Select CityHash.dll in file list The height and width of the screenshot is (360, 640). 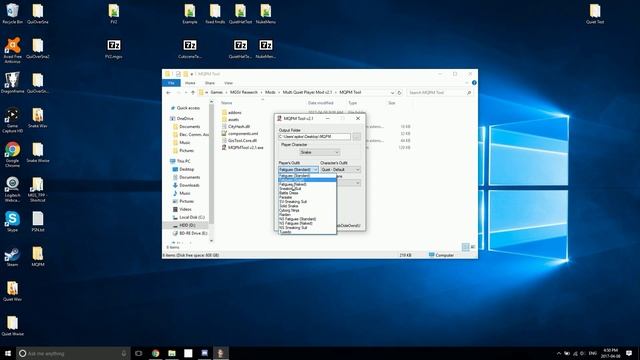tap(239, 127)
